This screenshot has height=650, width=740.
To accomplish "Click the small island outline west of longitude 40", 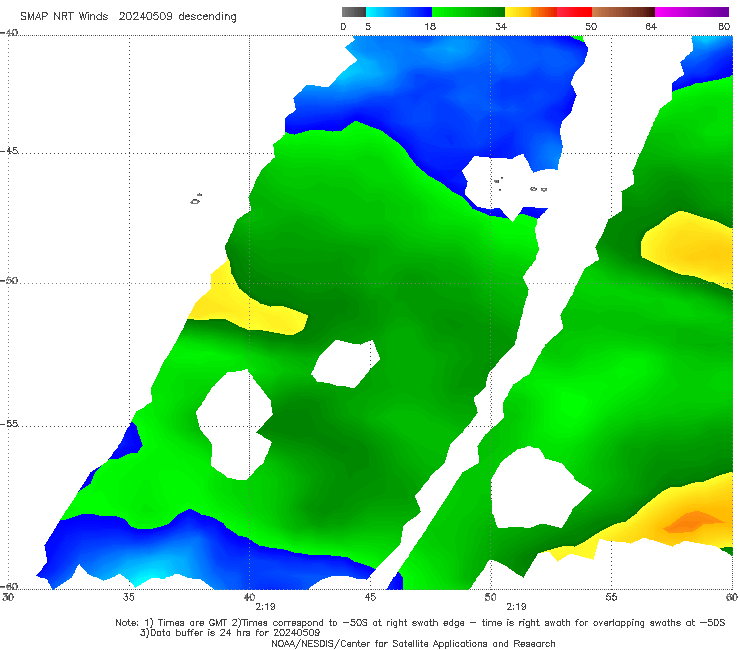I will [x=196, y=199].
